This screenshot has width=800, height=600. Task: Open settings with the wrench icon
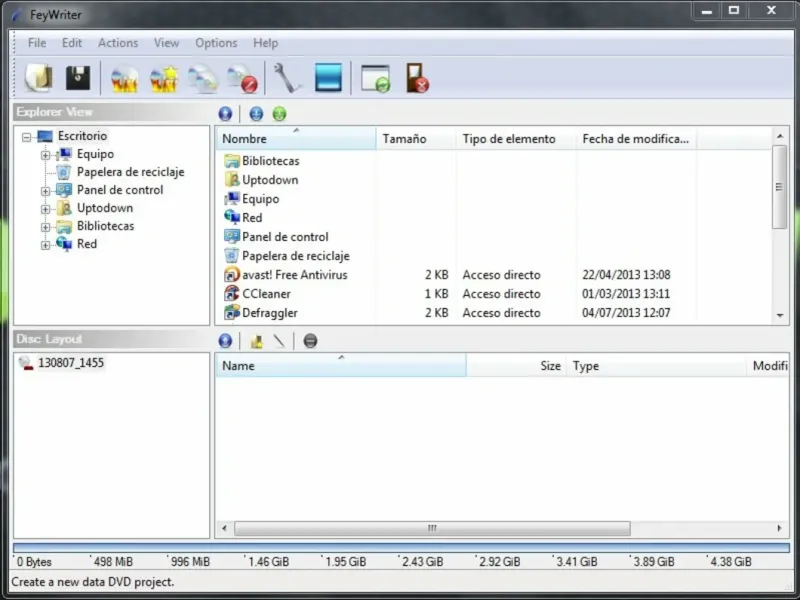pos(287,78)
